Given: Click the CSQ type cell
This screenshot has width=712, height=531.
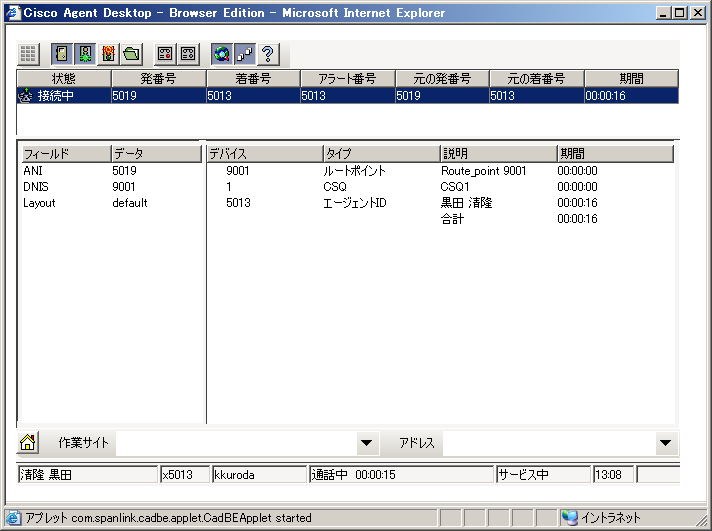Looking at the screenshot, I should pos(335,187).
